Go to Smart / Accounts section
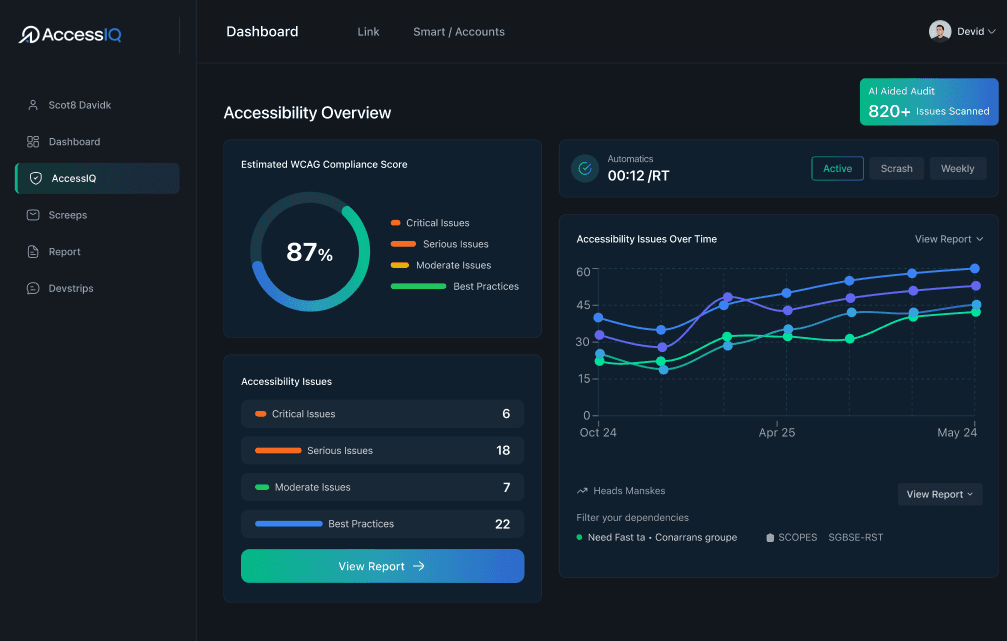The width and height of the screenshot is (1007, 641). pos(459,31)
